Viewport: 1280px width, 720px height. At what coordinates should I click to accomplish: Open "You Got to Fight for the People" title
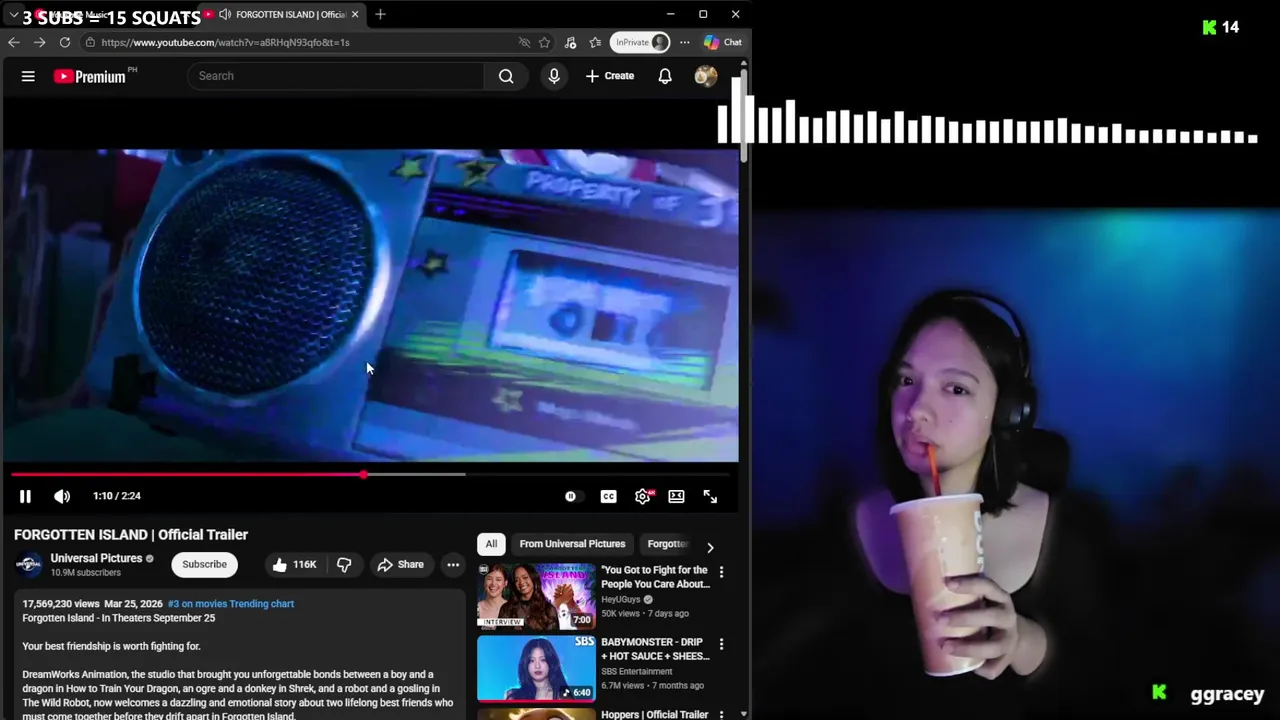point(655,577)
